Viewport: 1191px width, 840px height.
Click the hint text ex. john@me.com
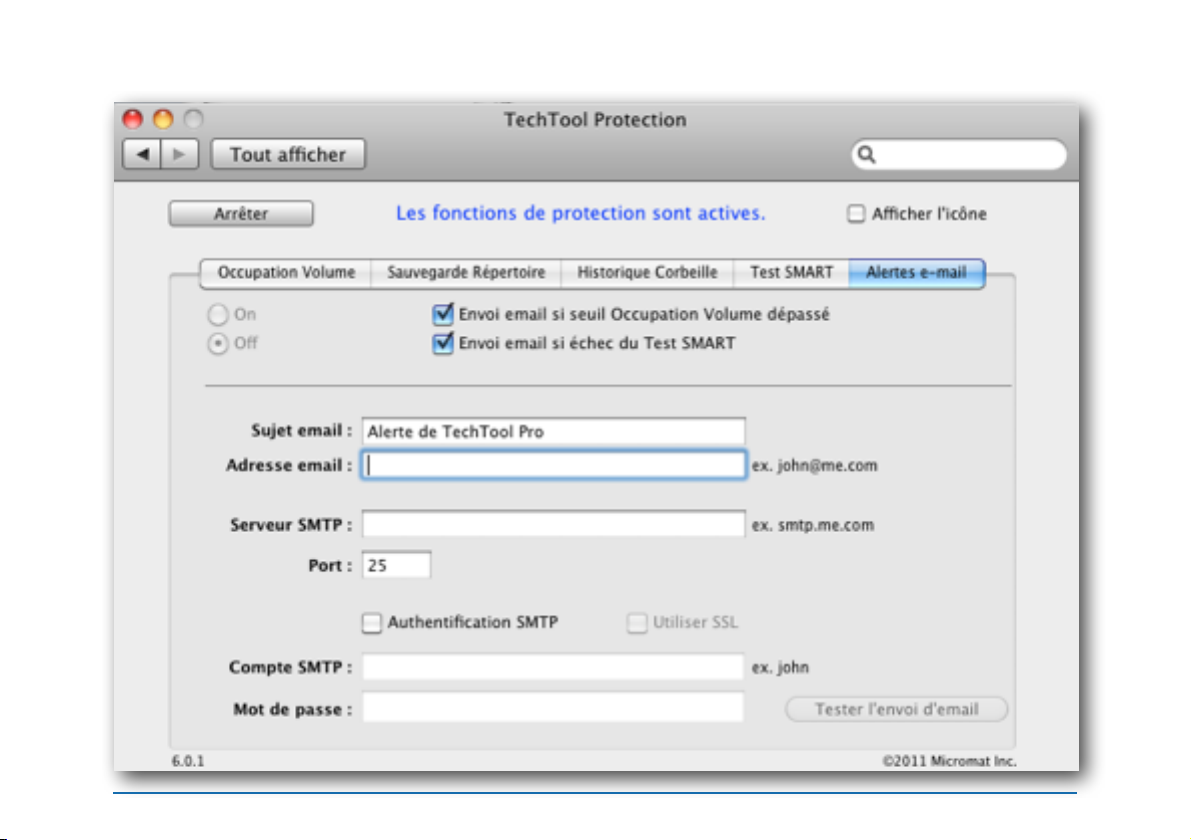click(814, 466)
